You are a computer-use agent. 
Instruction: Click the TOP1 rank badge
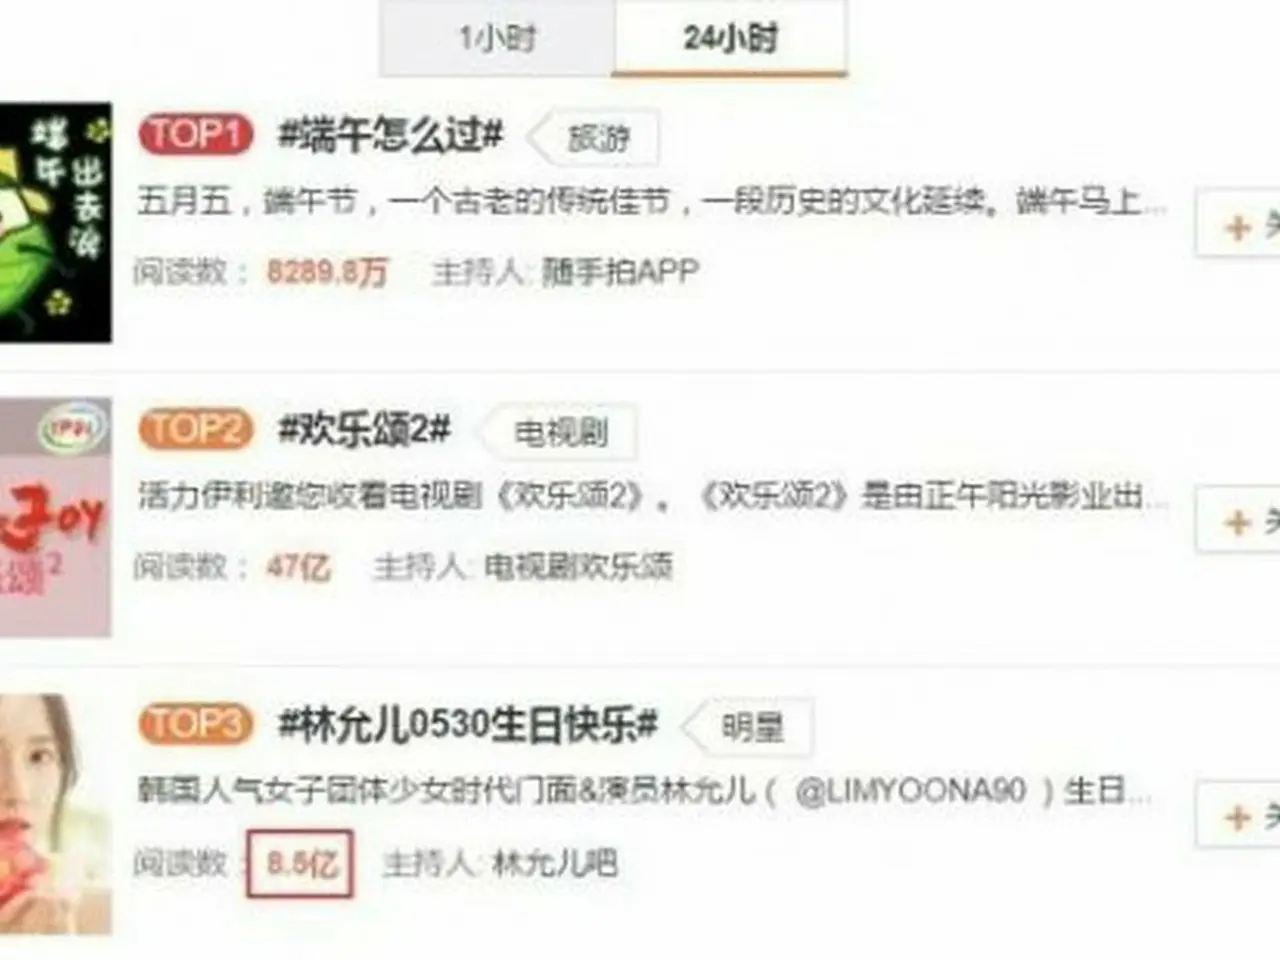pos(196,134)
